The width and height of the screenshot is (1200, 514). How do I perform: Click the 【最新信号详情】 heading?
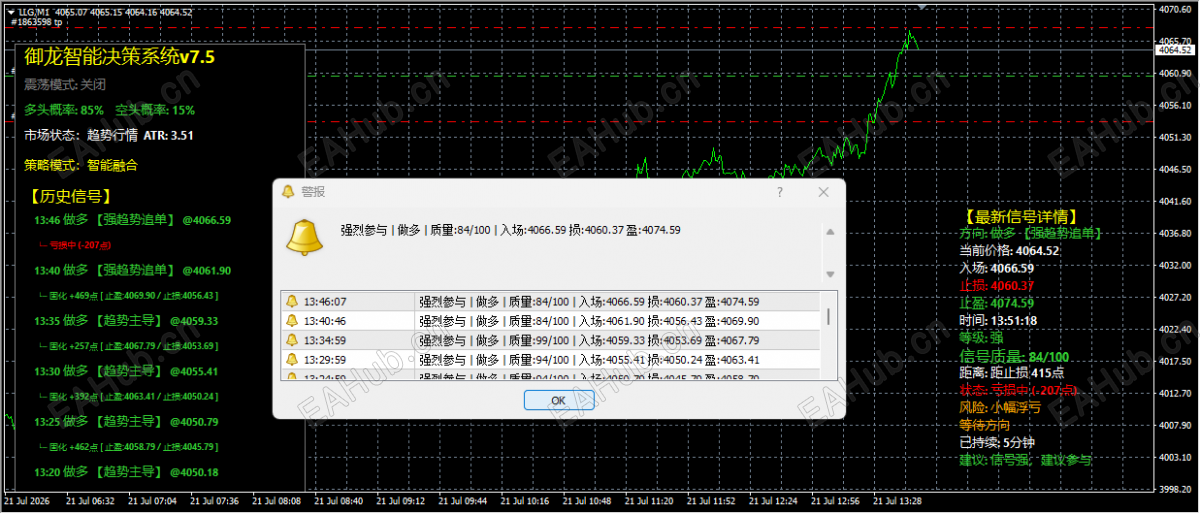(1020, 216)
